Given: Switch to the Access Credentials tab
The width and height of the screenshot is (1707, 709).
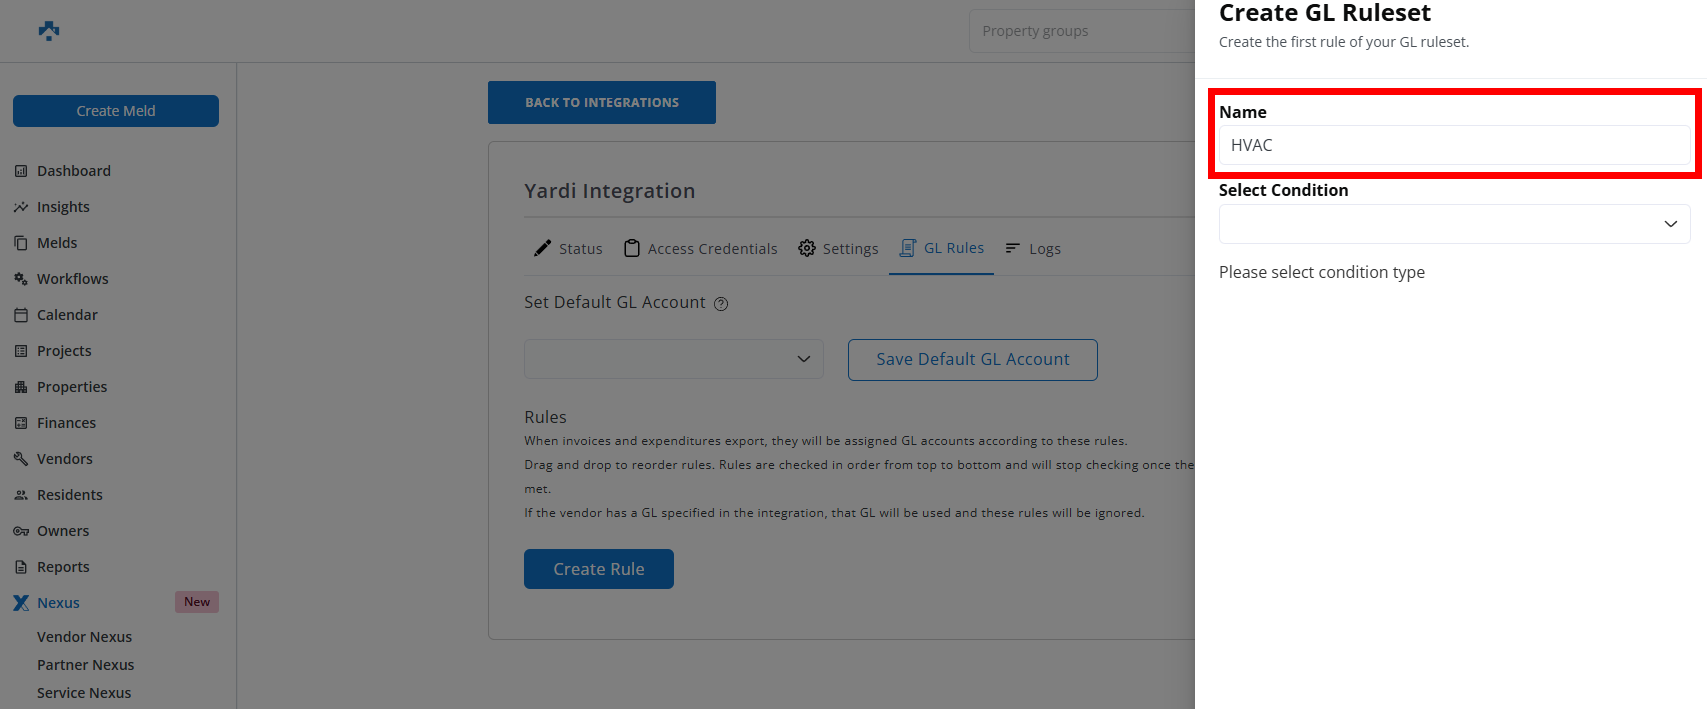Looking at the screenshot, I should coord(700,248).
